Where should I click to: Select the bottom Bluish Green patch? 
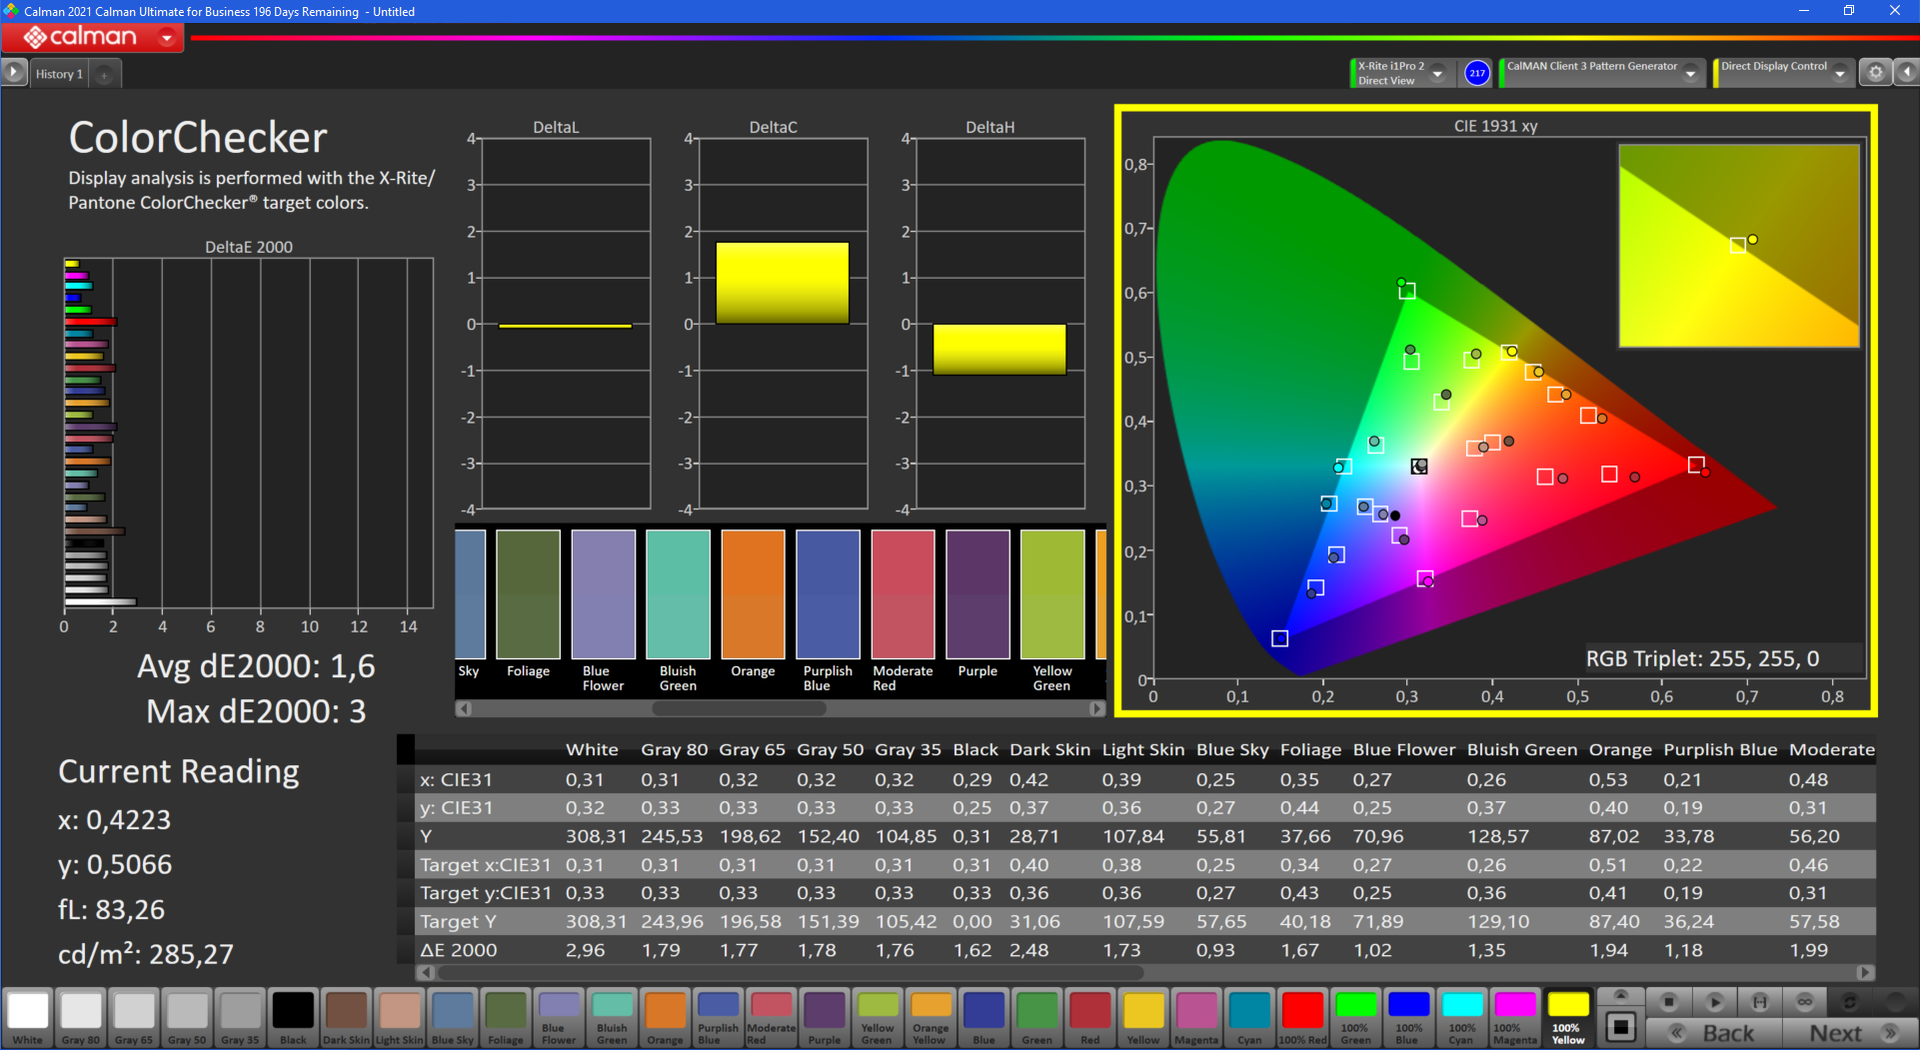612,1017
